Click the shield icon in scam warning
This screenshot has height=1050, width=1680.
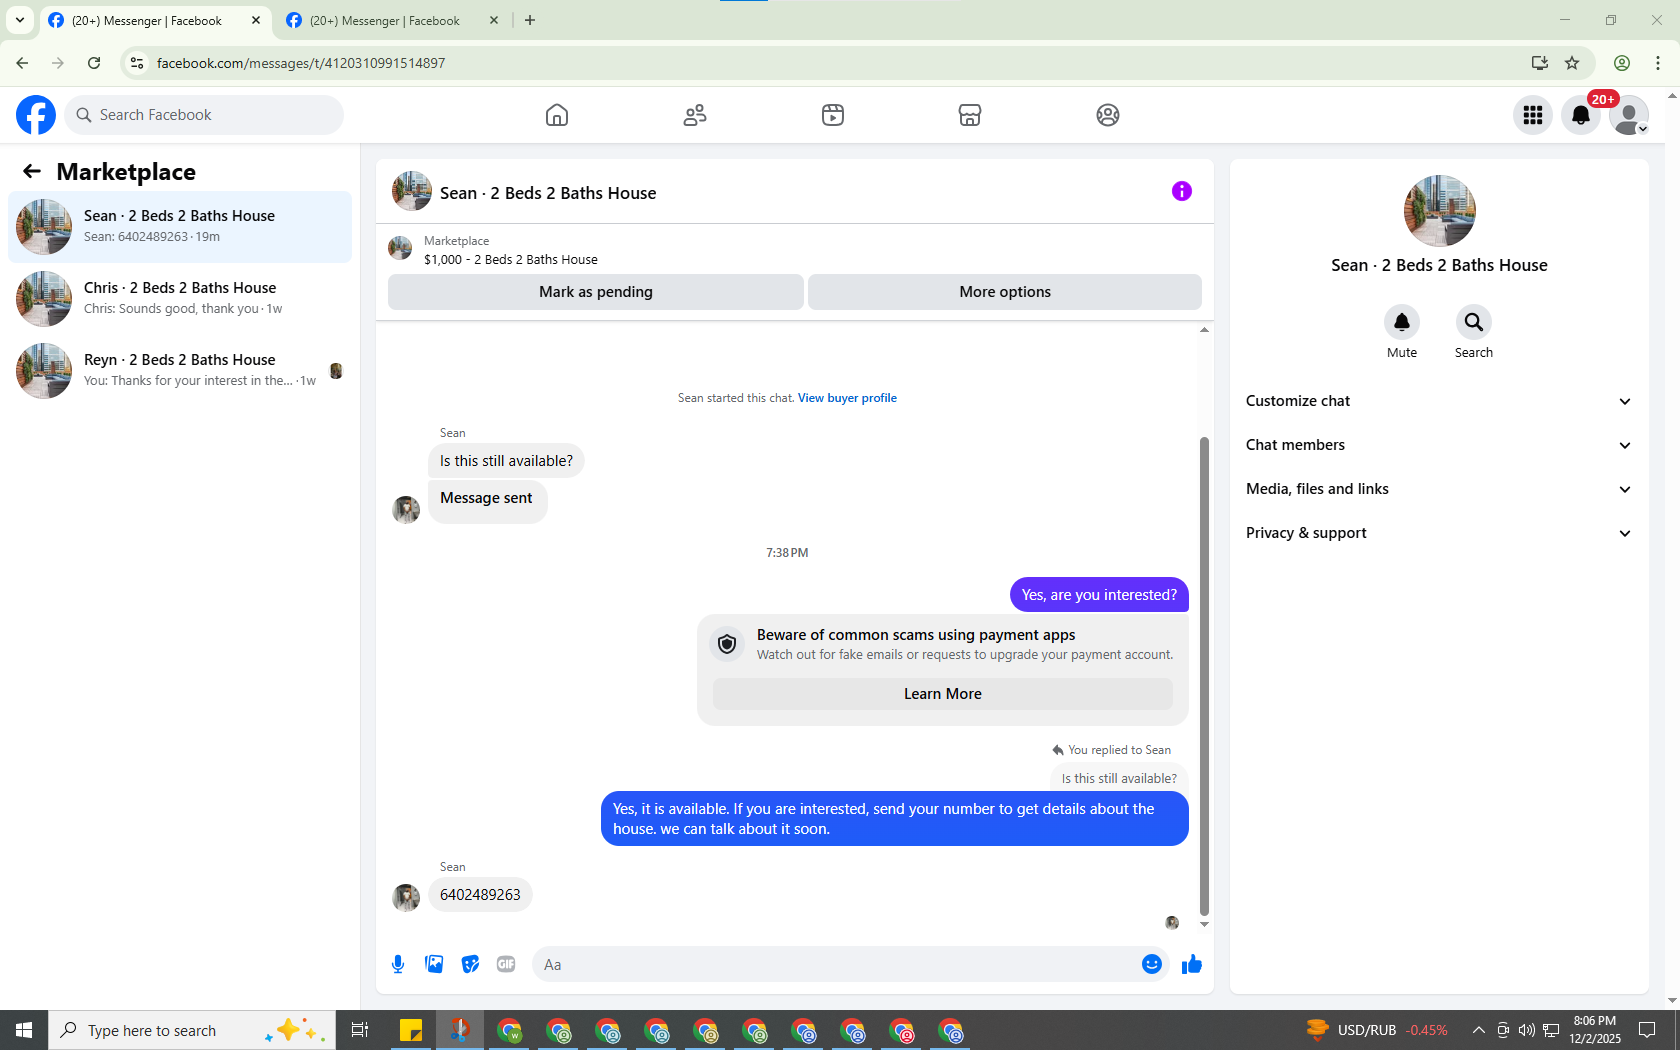pyautogui.click(x=727, y=644)
